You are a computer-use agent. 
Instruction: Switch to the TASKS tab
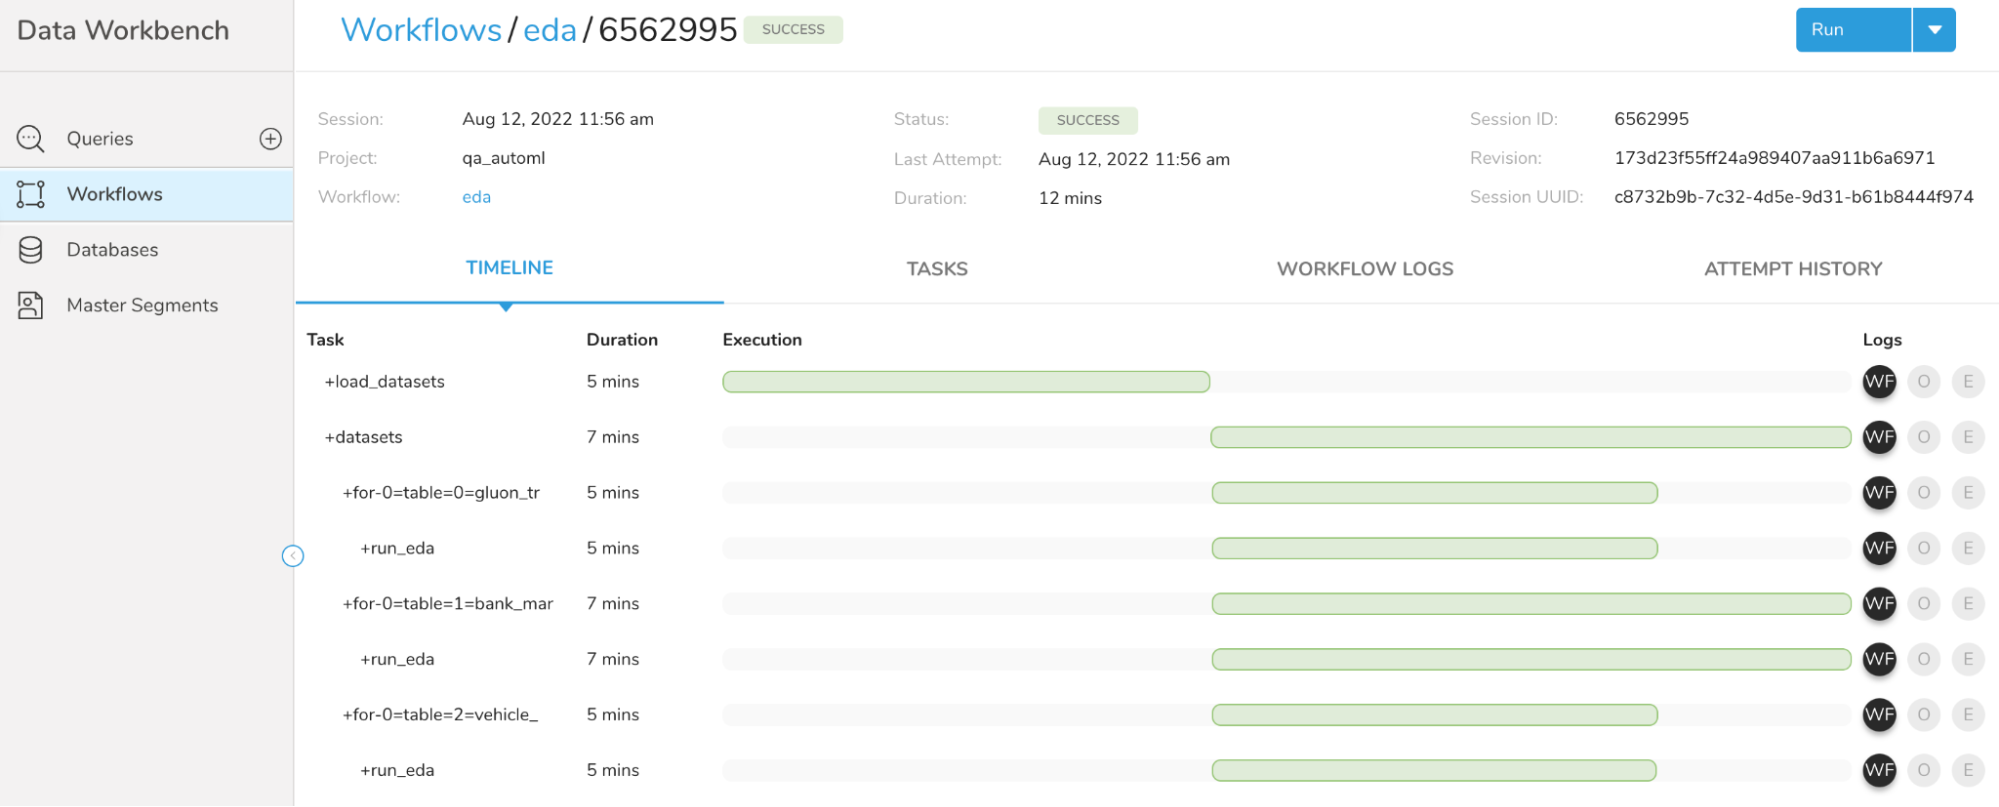click(x=936, y=269)
